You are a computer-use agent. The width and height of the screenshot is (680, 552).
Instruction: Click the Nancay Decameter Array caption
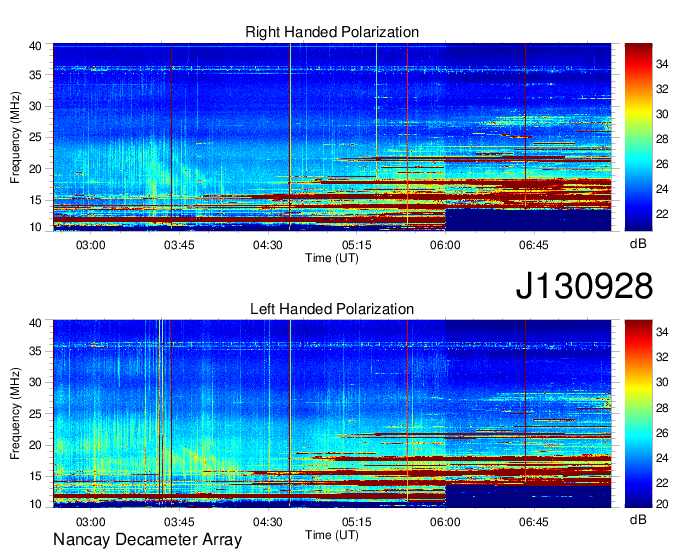147,540
